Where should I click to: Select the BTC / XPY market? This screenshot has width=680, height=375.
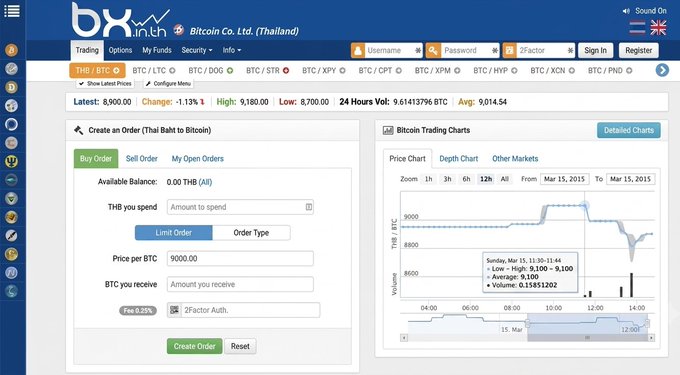tap(324, 70)
